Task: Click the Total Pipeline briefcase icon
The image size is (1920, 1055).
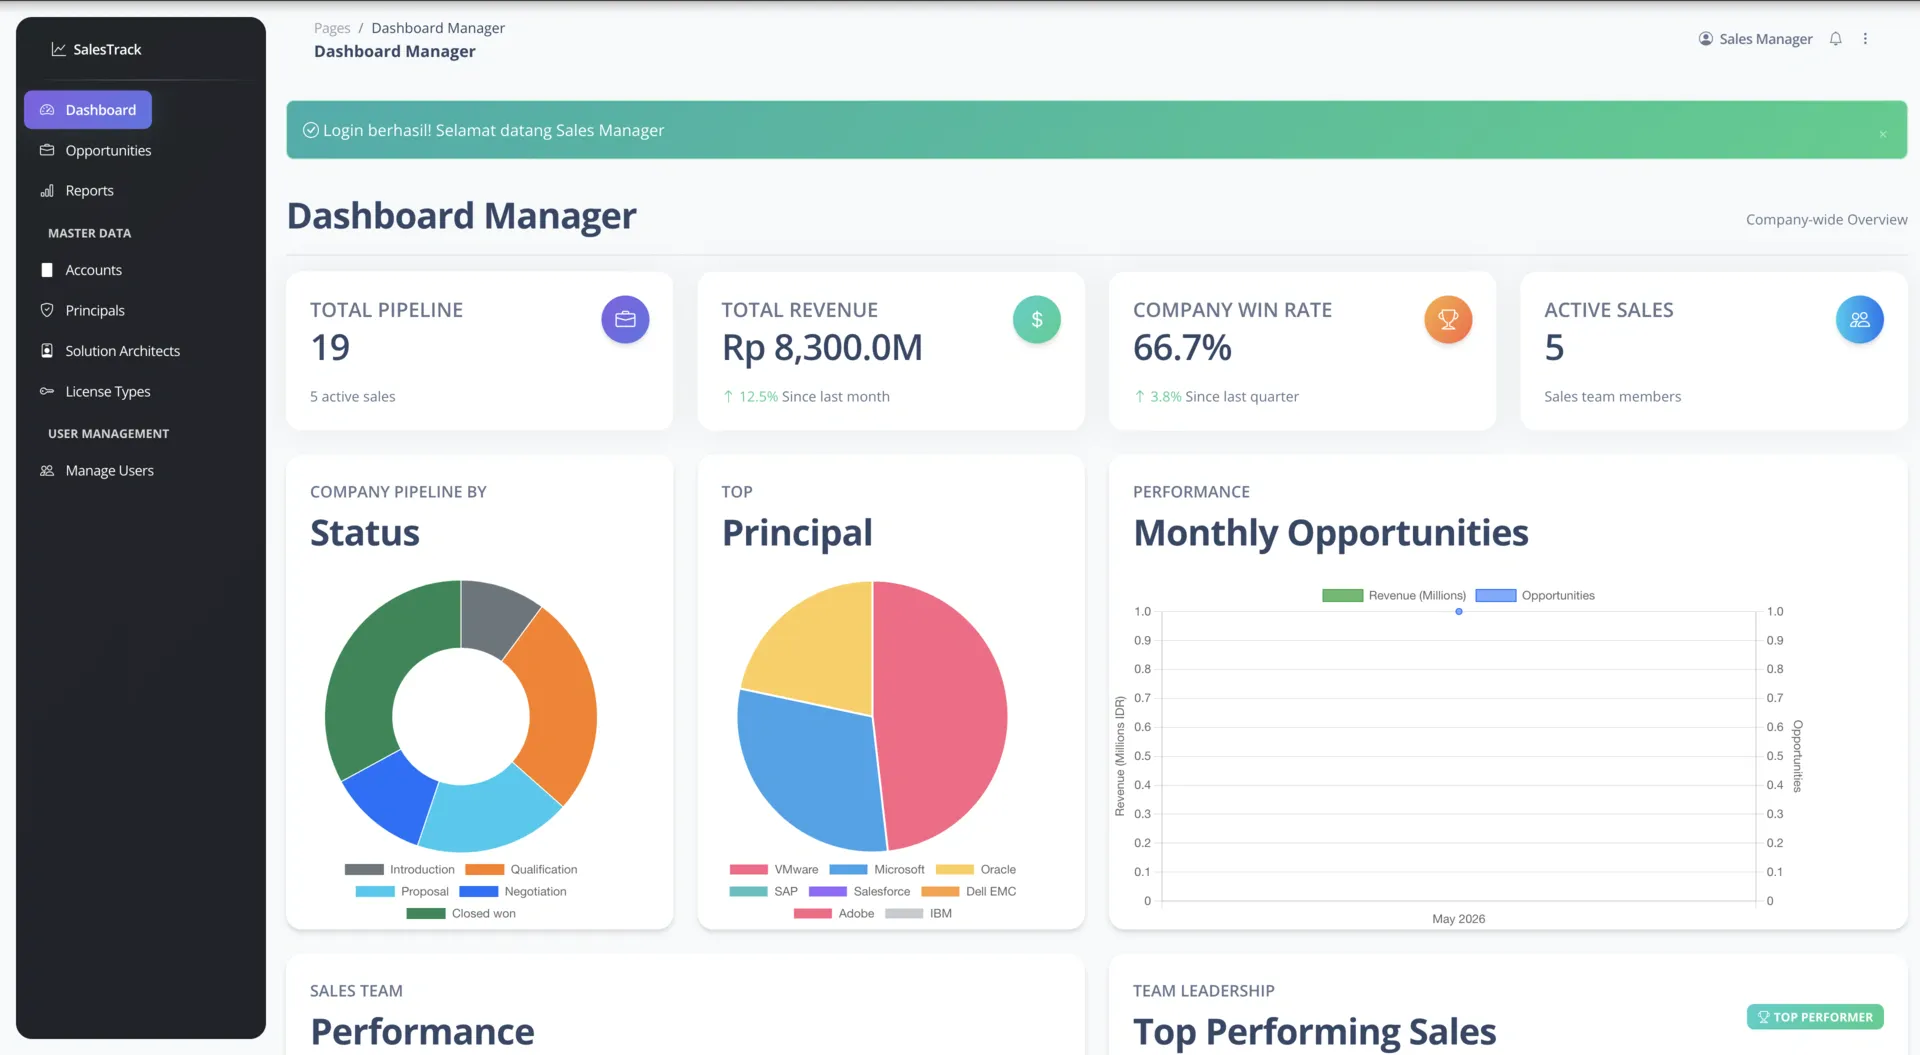Action: click(625, 320)
